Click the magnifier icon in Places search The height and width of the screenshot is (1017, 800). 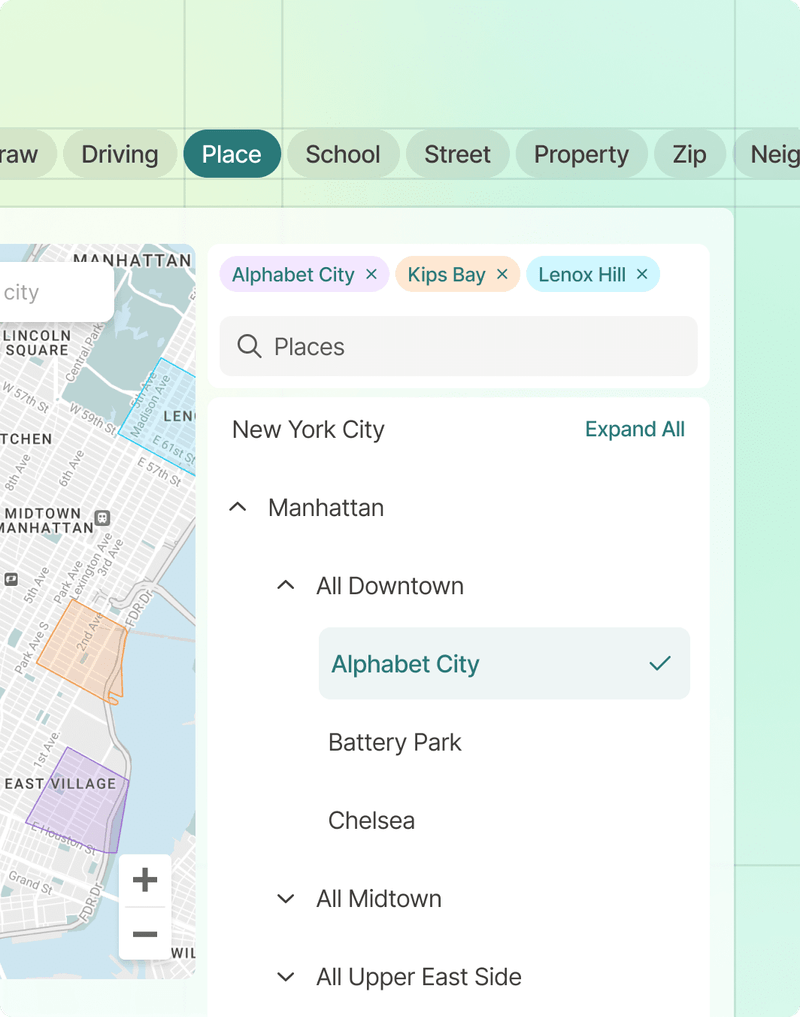point(249,347)
